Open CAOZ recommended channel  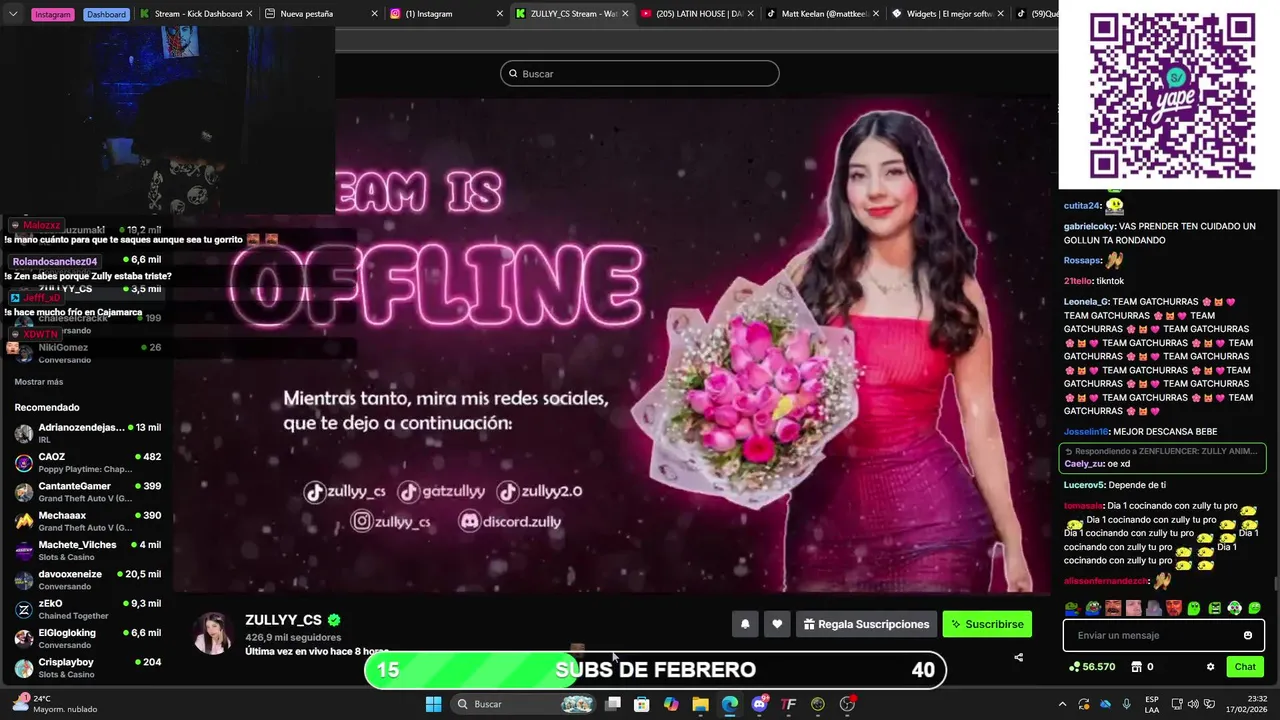87,462
